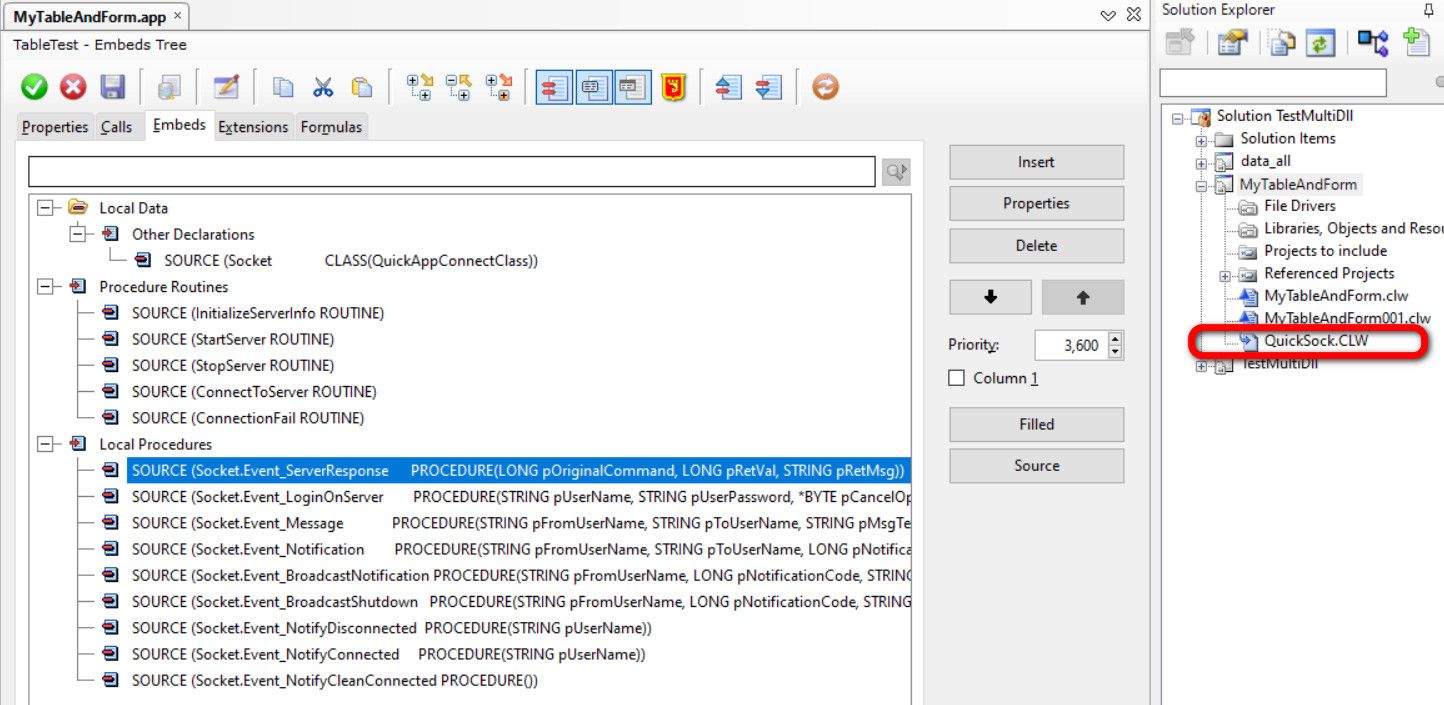This screenshot has height=705, width=1444.
Task: Collapse the Procedure Routines node
Action: tap(45, 287)
